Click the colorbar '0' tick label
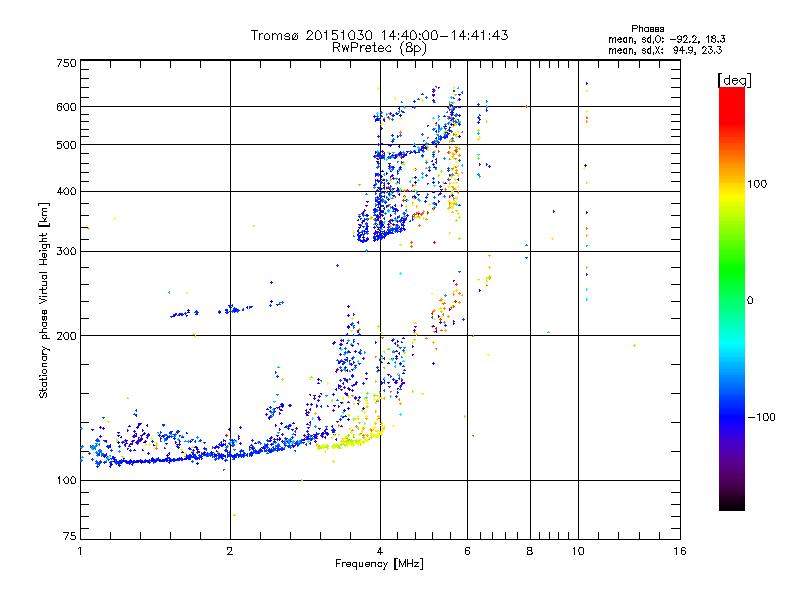Viewport: 800px width, 600px height. (x=750, y=301)
